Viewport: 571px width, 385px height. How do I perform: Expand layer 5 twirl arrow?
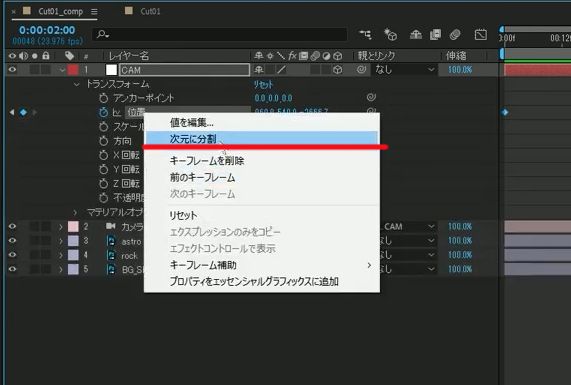click(x=61, y=269)
